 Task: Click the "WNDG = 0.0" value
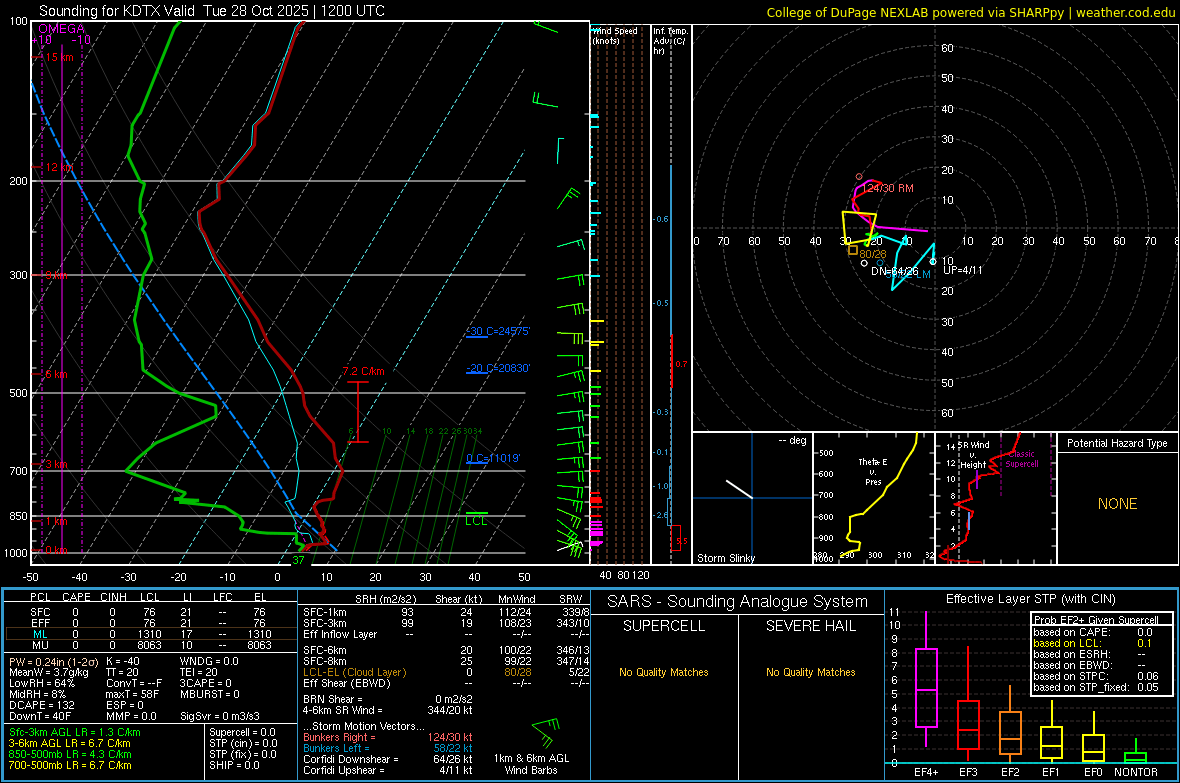pyautogui.click(x=209, y=661)
